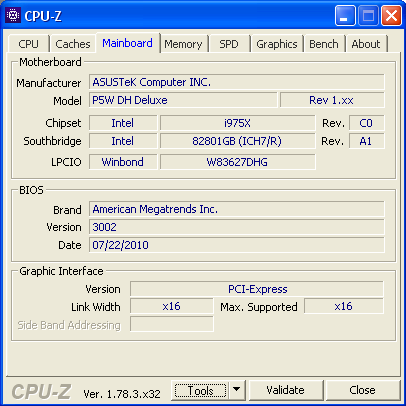Click the version text Ver. 1.78.3.x32
Screen dimensions: 406x406
pos(122,394)
